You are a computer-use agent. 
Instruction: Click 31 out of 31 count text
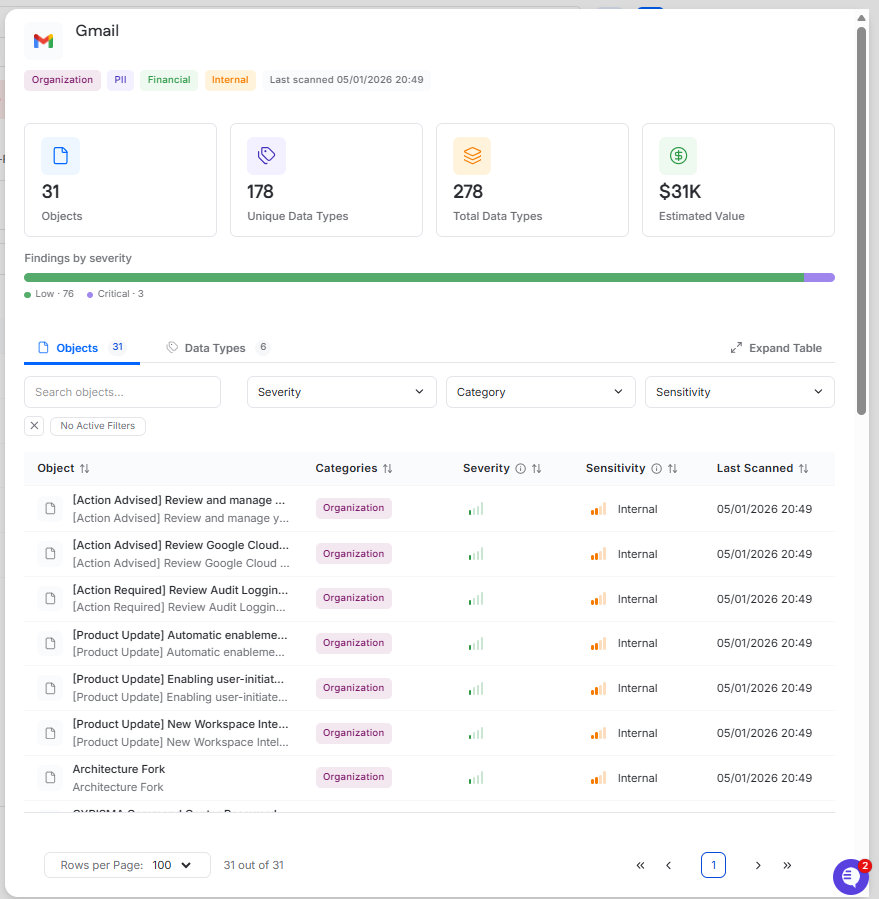(x=253, y=865)
